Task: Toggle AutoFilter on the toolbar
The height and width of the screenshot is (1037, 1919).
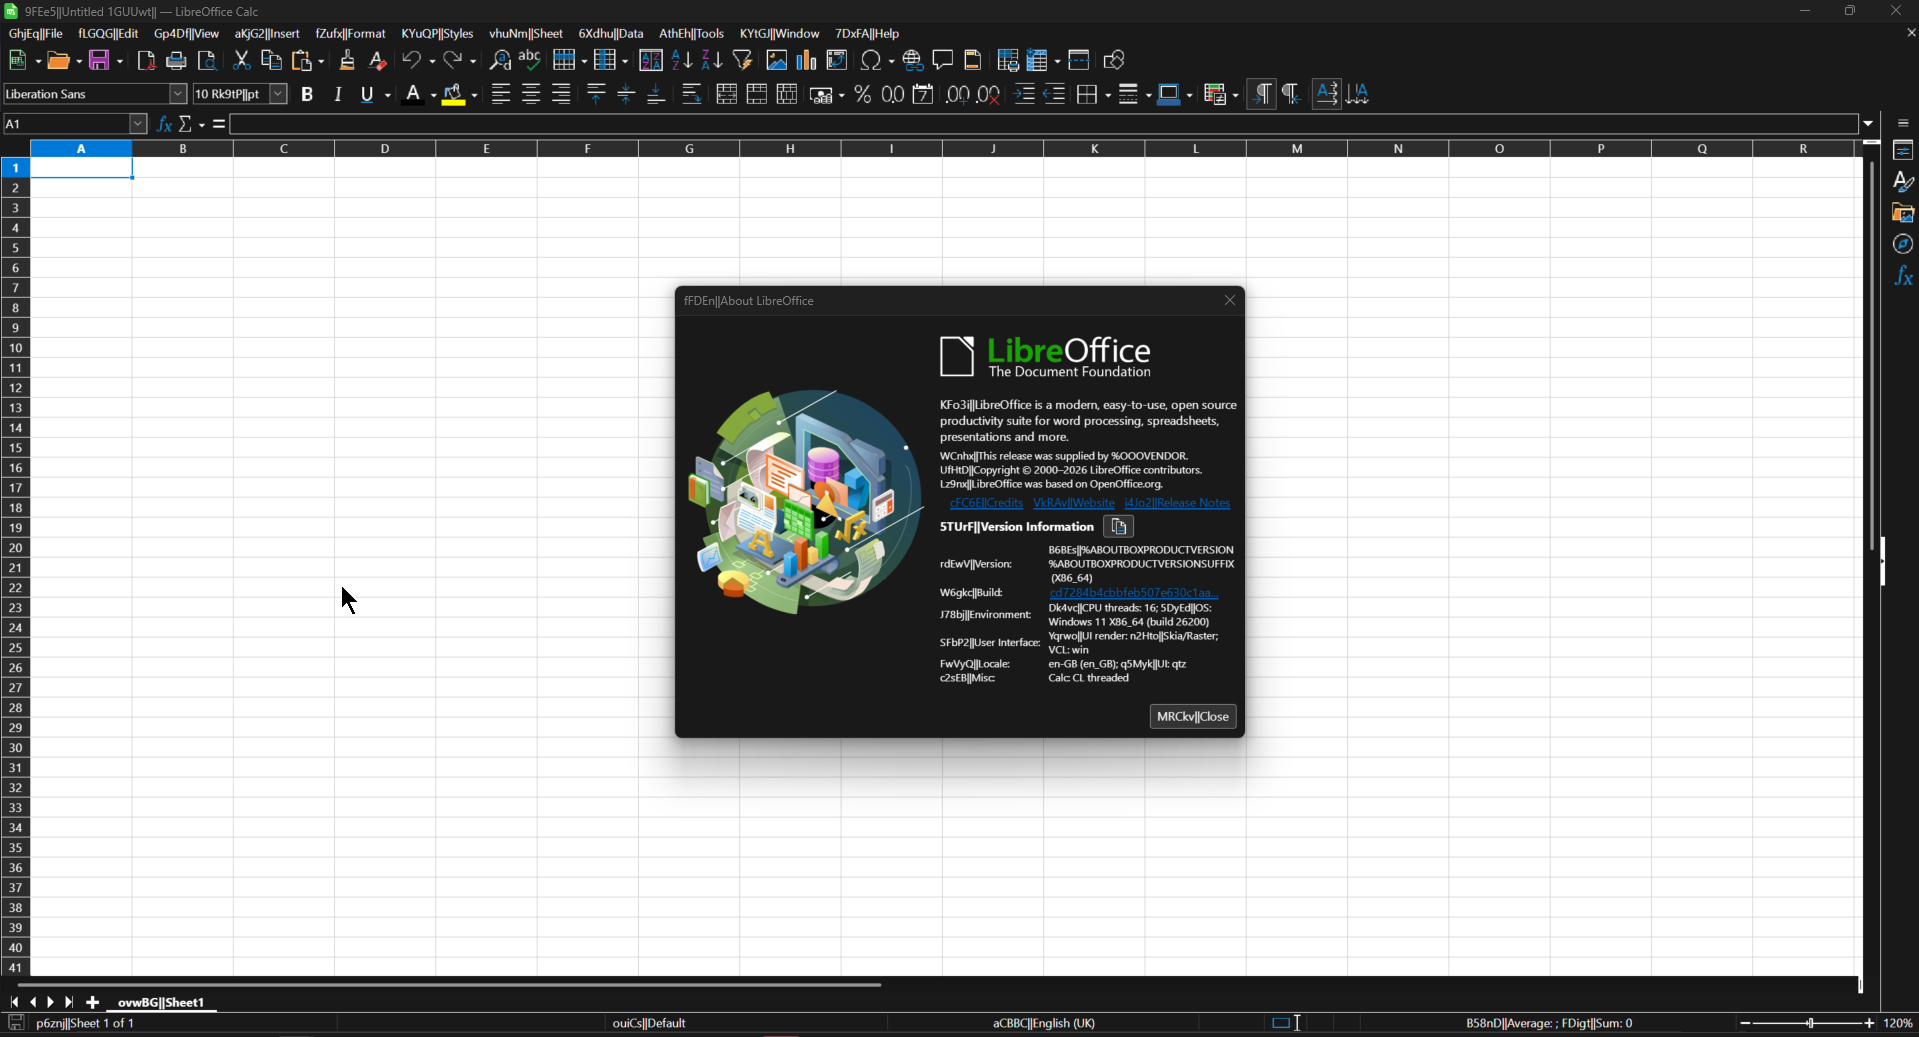Action: pyautogui.click(x=743, y=61)
